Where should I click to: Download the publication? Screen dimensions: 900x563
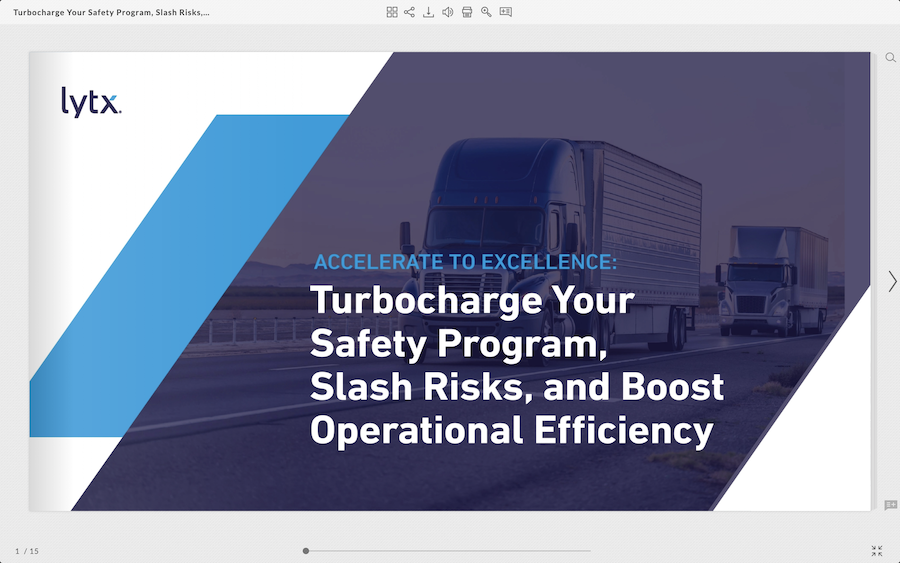429,12
